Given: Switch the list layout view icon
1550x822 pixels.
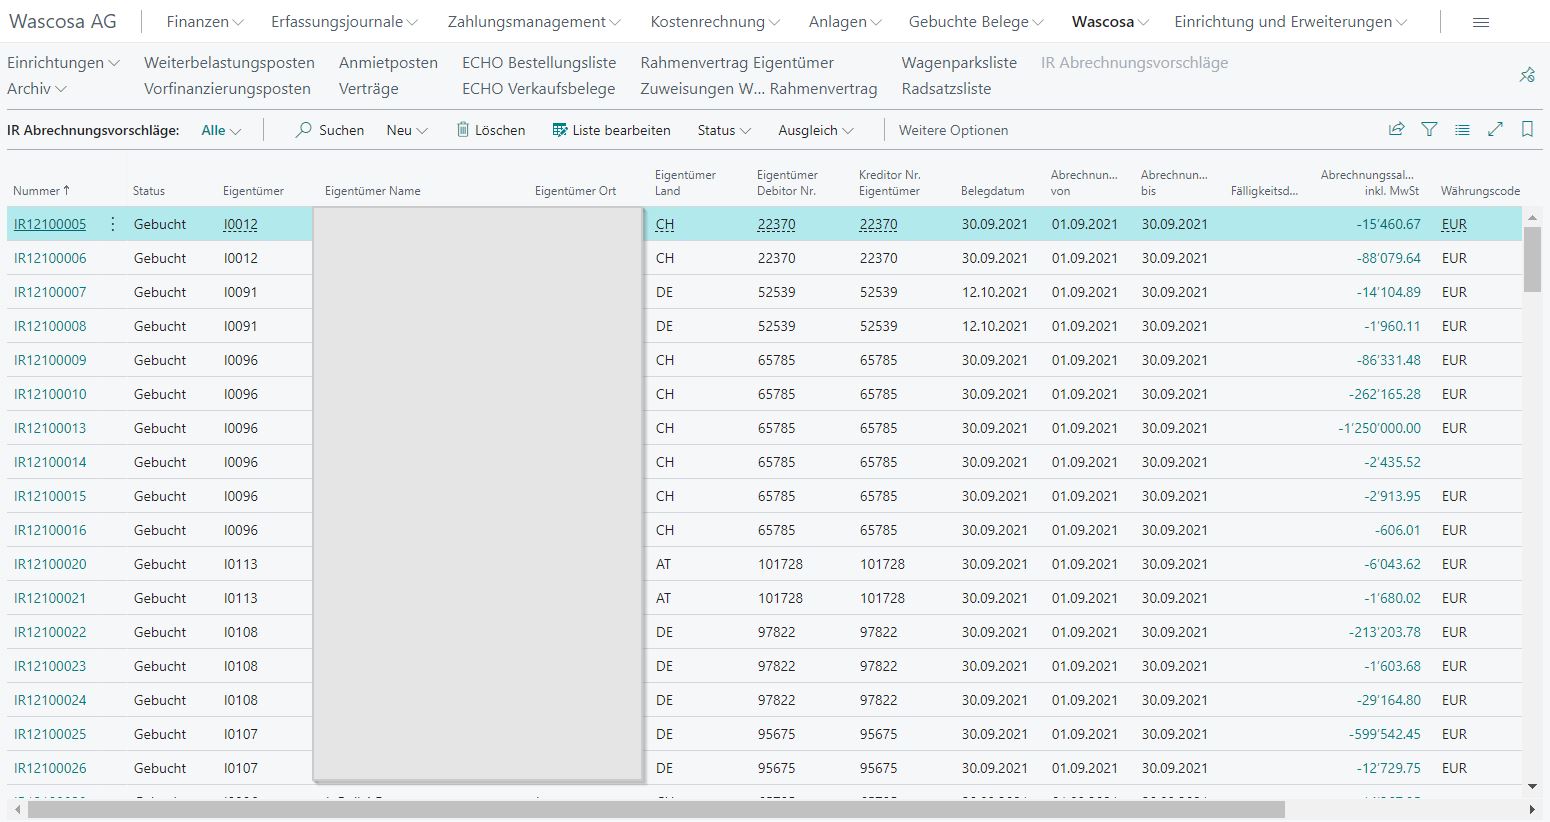Looking at the screenshot, I should point(1462,130).
